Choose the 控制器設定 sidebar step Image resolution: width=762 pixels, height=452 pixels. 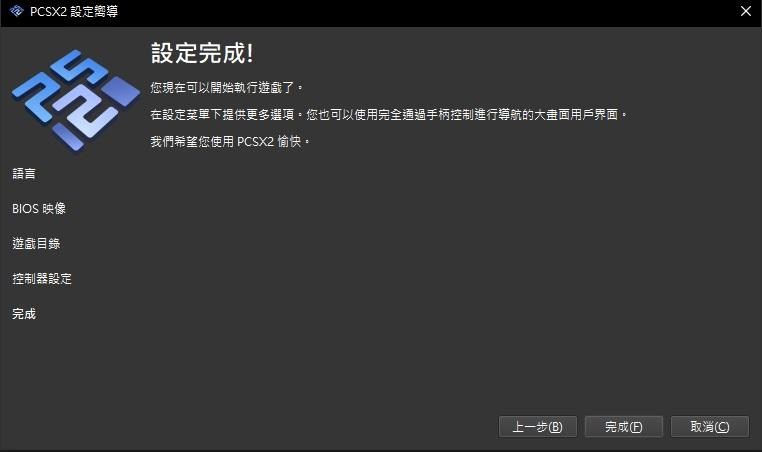point(42,278)
